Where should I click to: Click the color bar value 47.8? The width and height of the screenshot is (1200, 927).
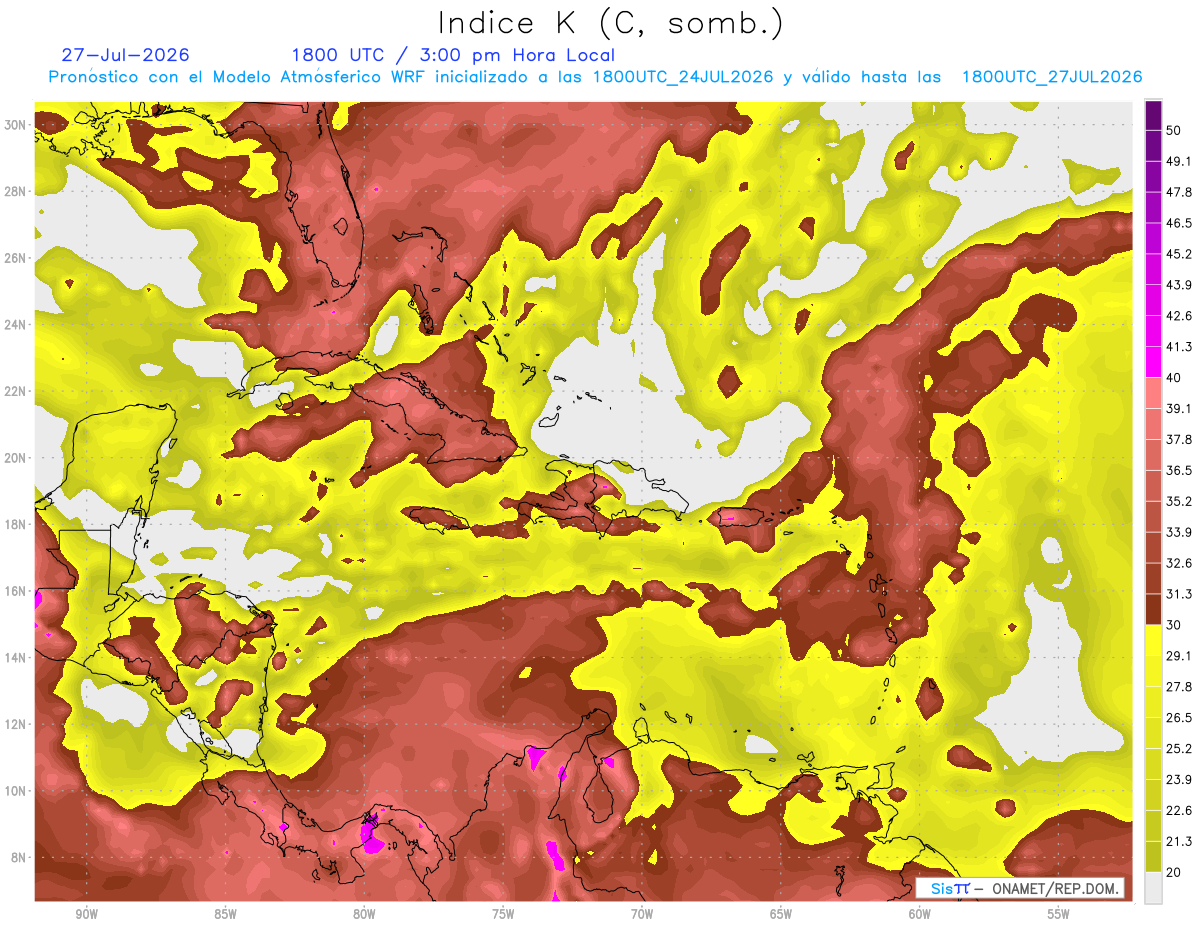tap(1180, 192)
